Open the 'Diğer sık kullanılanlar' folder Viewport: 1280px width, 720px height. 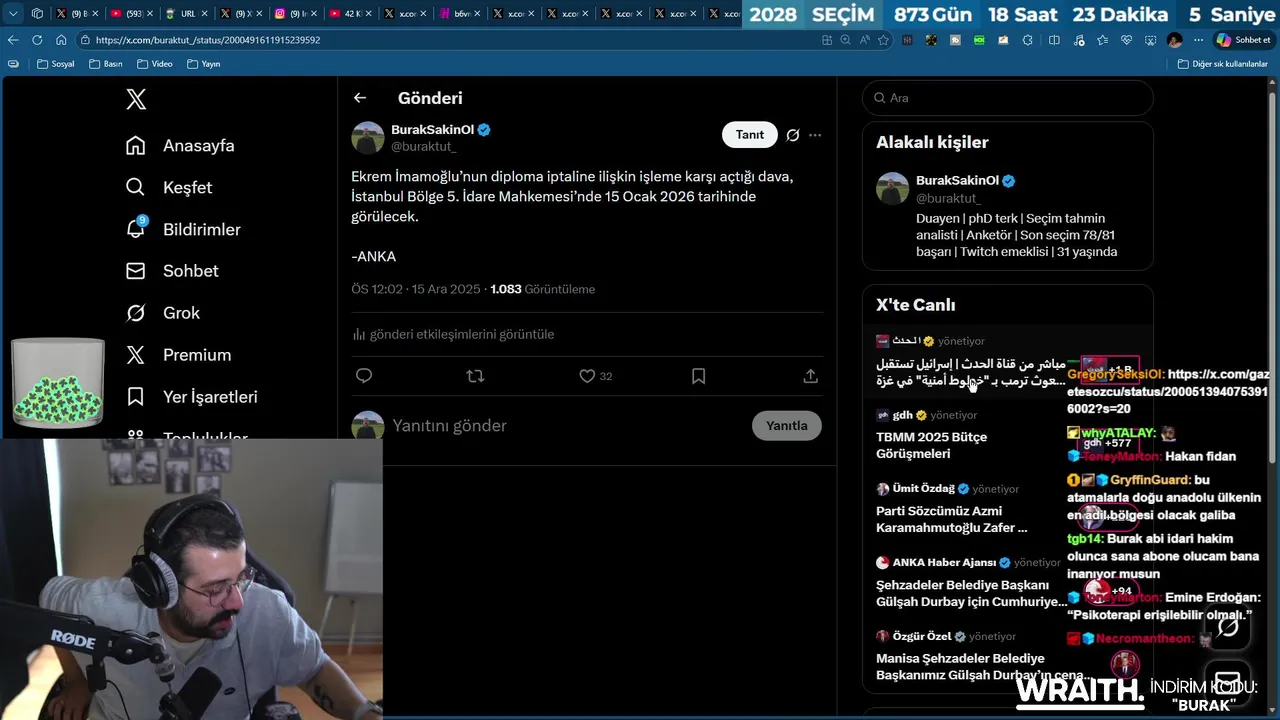tap(1223, 64)
